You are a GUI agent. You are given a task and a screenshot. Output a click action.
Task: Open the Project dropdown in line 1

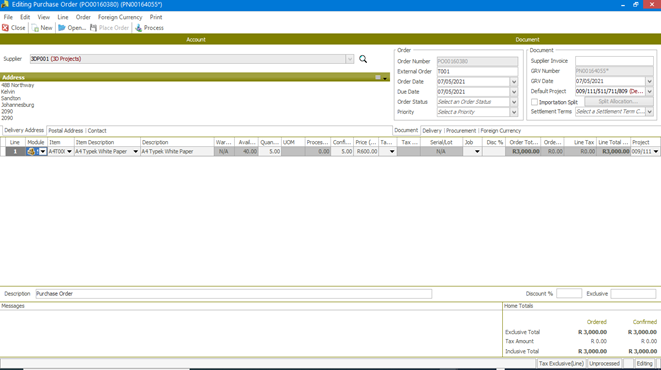pyautogui.click(x=656, y=152)
